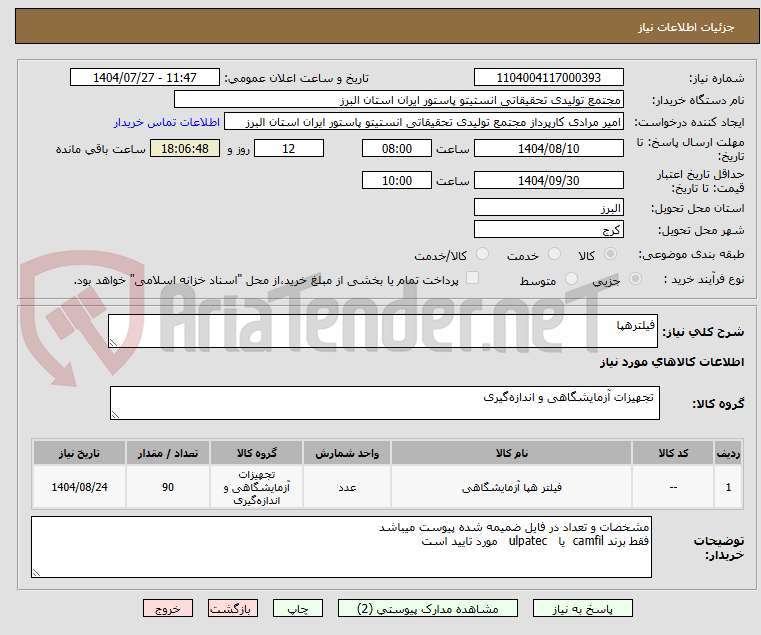Click the 'پاسخ به نیاز' button
Image resolution: width=761 pixels, height=635 pixels.
(582, 608)
